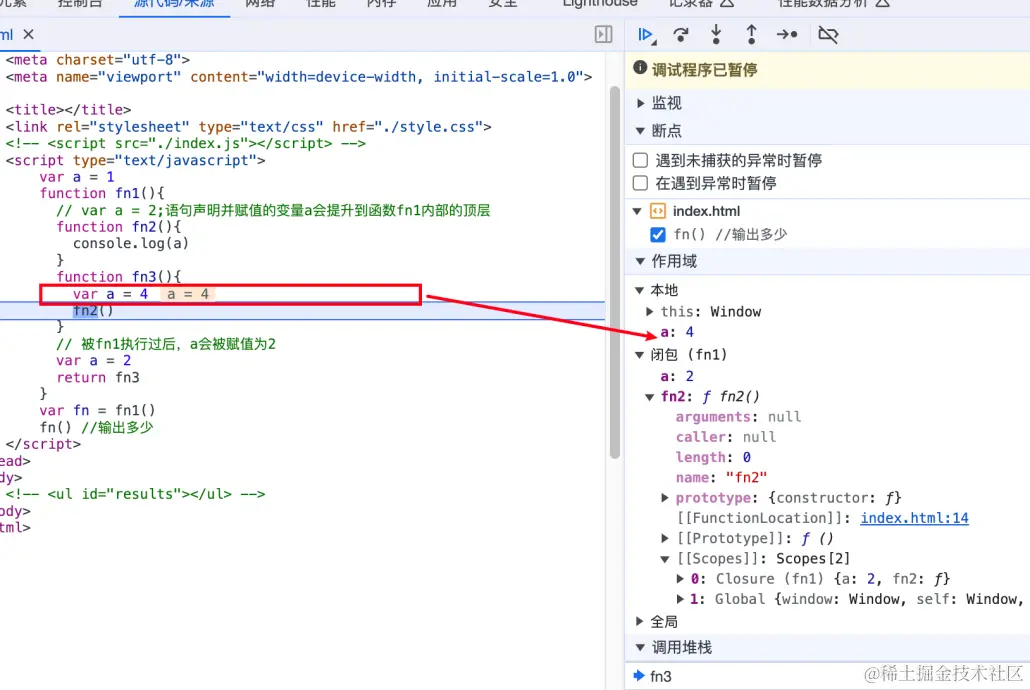This screenshot has width=1030, height=690.
Task: Uncheck the fn() //输出多少 breakpoint
Action: coord(658,235)
